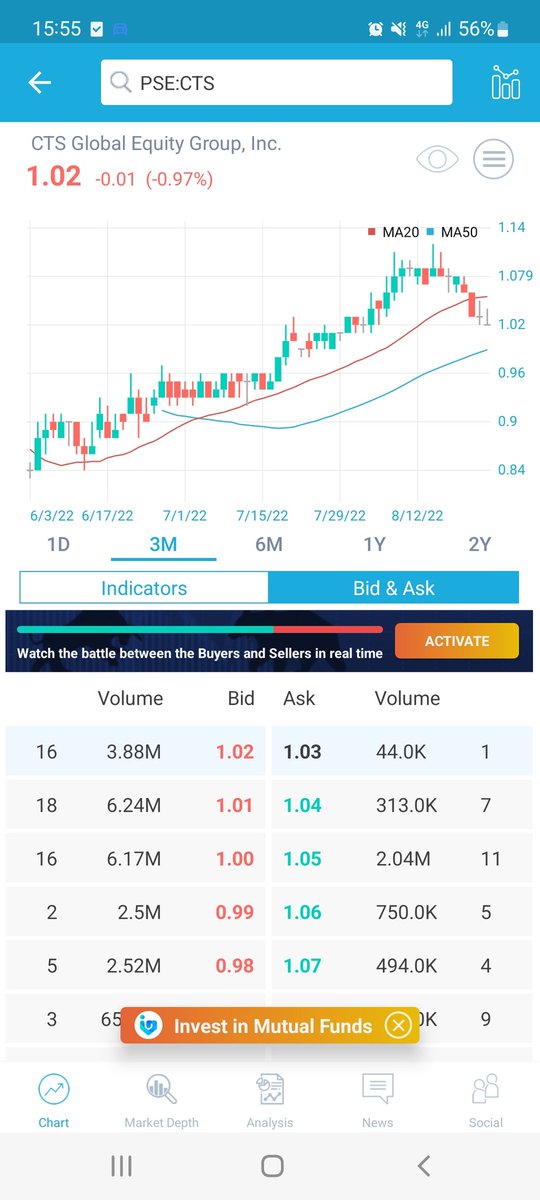Viewport: 540px width, 1200px height.
Task: Tap the muted sound status icon
Action: click(x=400, y=29)
